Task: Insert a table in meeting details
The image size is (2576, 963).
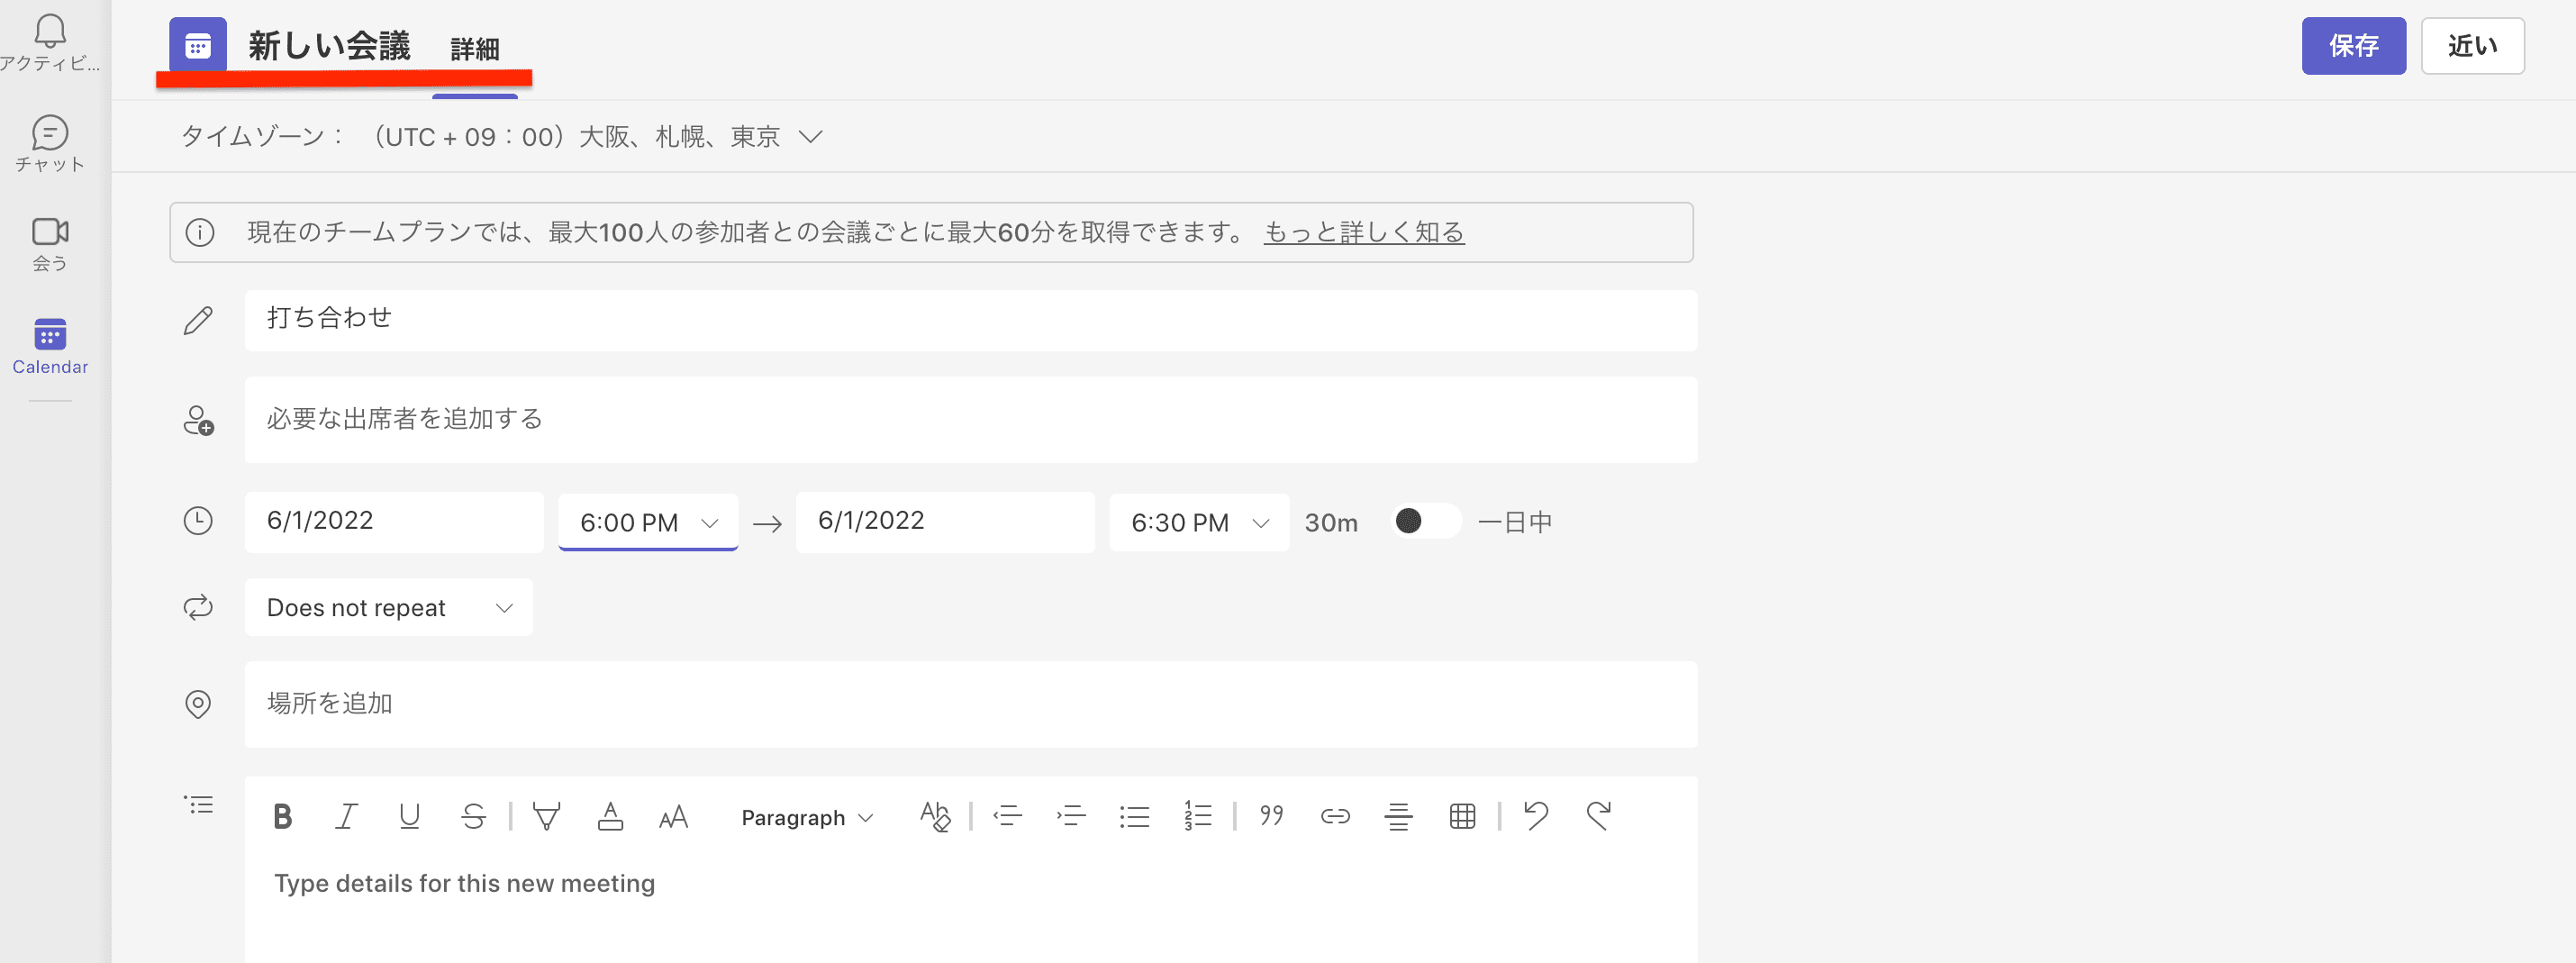Action: (x=1462, y=817)
